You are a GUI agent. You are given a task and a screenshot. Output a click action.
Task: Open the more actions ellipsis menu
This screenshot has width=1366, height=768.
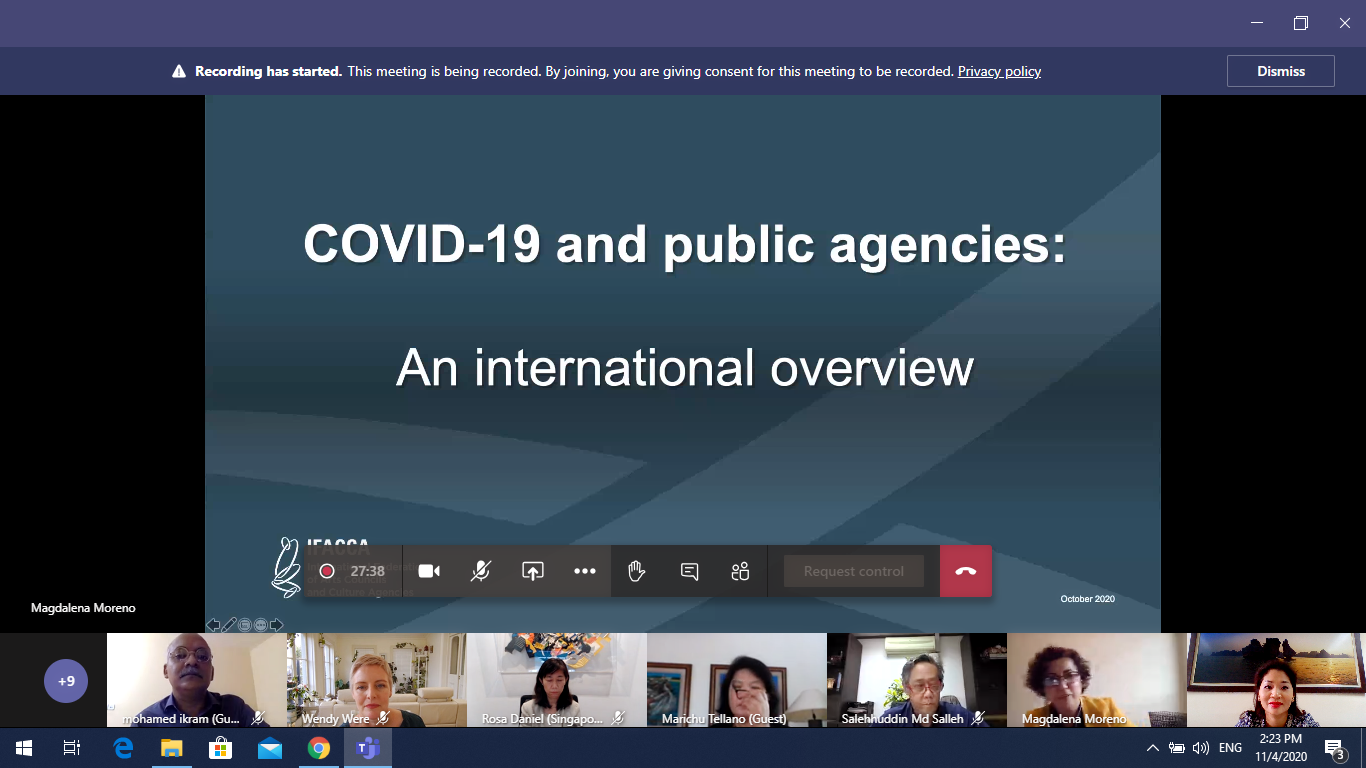pyautogui.click(x=585, y=571)
